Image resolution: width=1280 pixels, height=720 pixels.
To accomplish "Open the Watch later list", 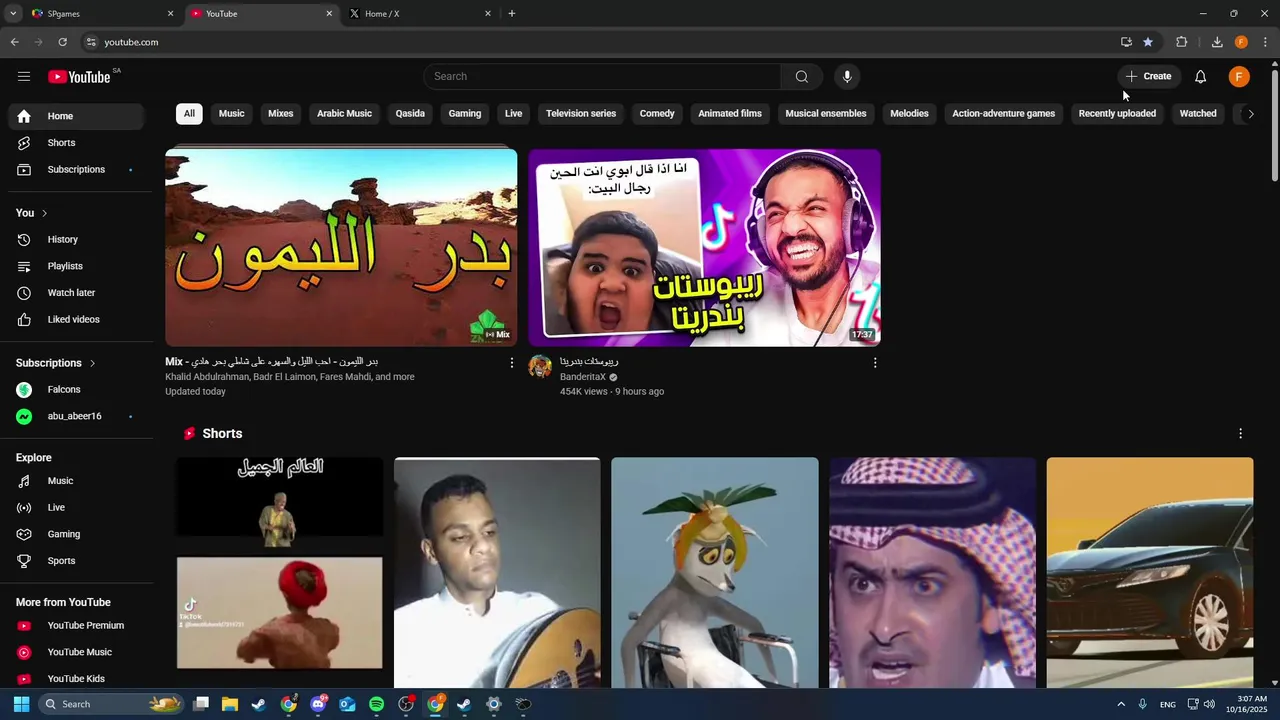I will coord(76,293).
